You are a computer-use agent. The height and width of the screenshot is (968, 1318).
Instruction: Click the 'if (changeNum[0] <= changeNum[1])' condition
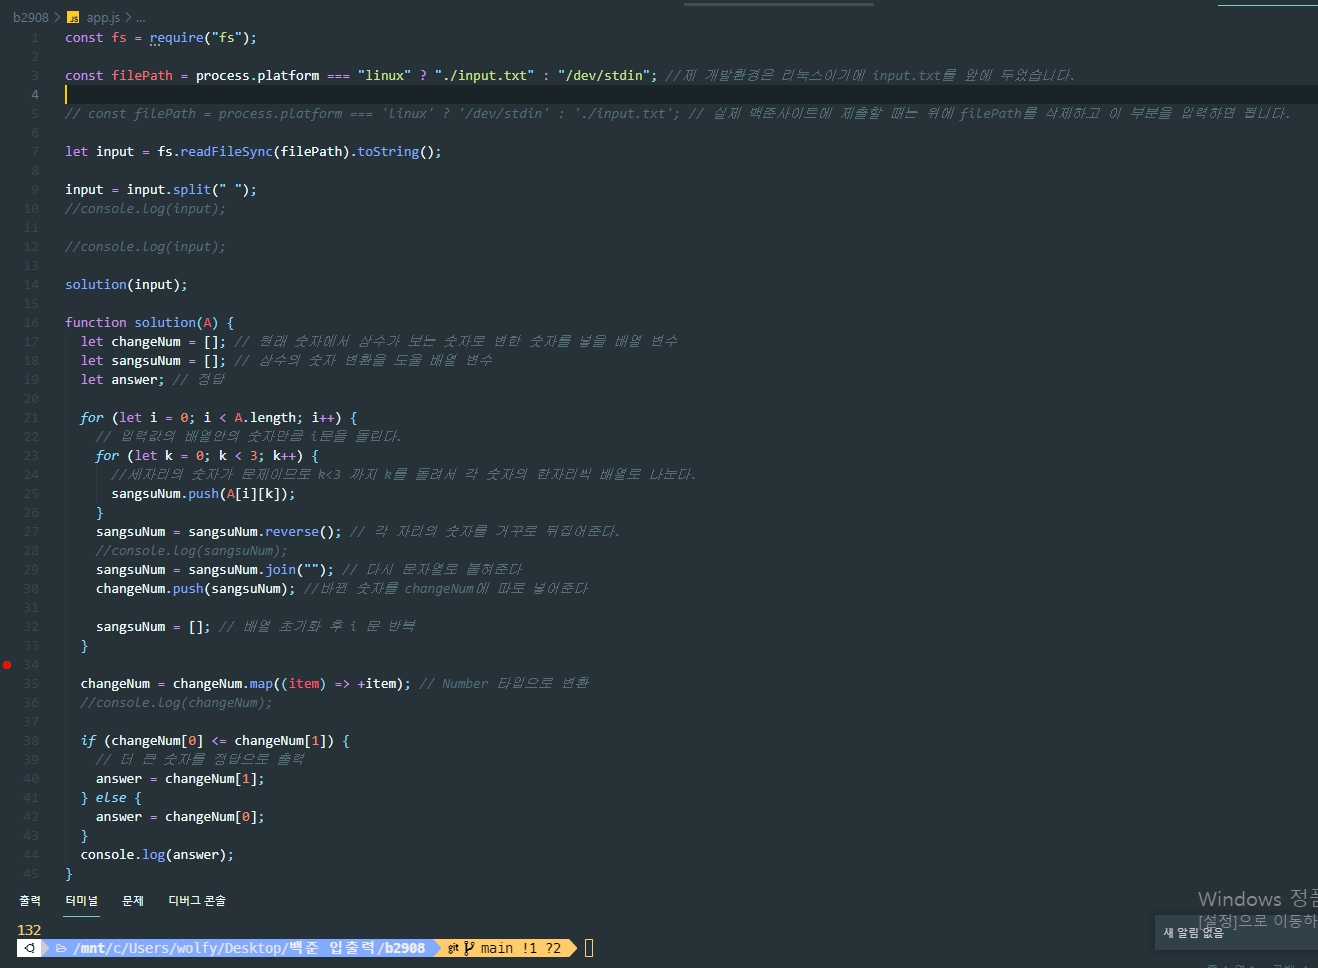pos(207,741)
